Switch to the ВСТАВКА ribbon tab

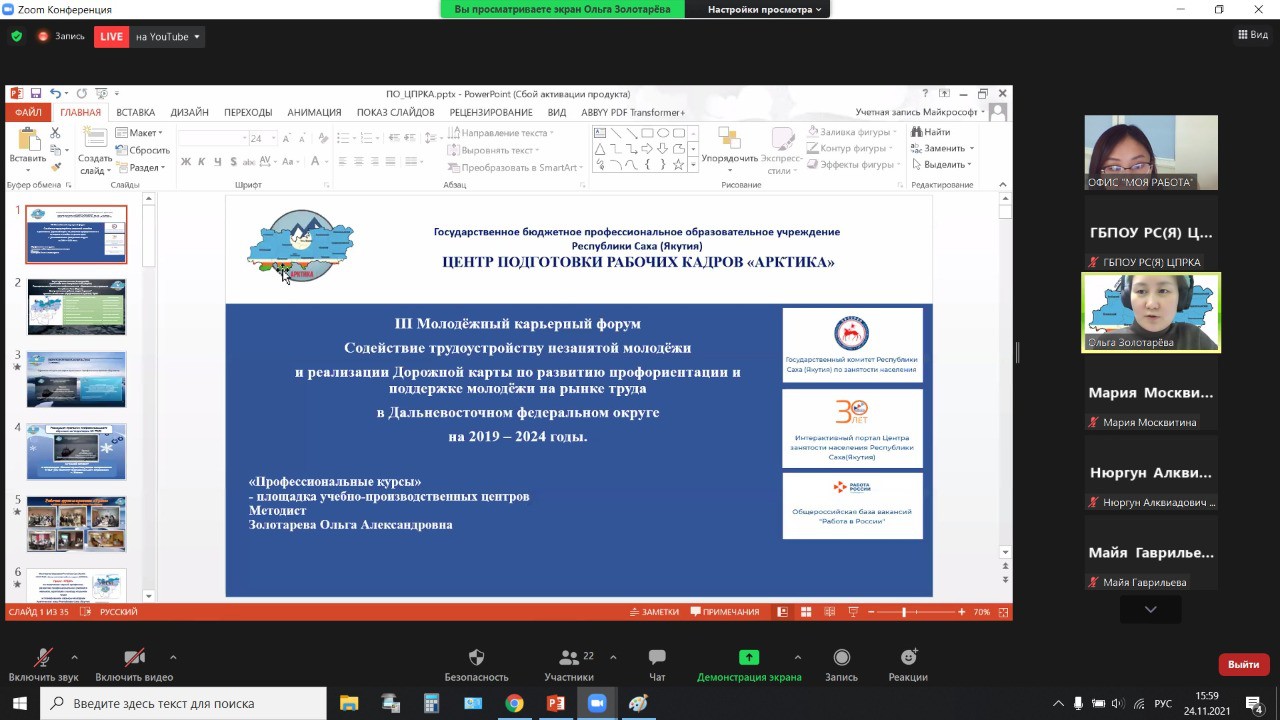(x=135, y=112)
